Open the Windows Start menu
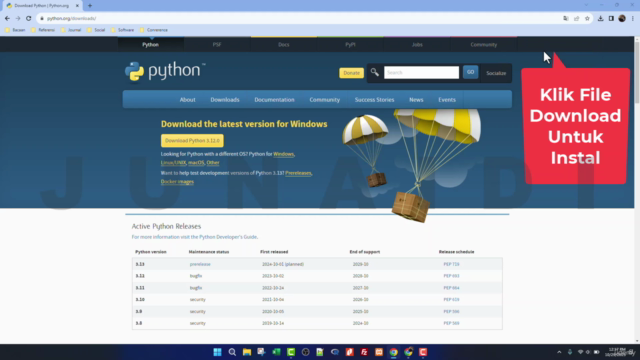This screenshot has height=360, width=640. tap(218, 352)
